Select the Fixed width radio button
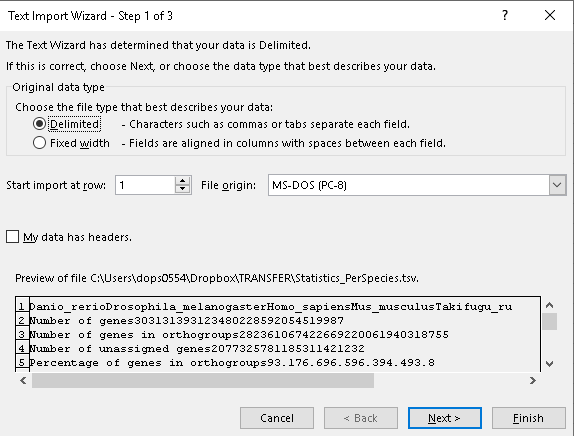Viewport: 574px width, 436px height. 39,143
